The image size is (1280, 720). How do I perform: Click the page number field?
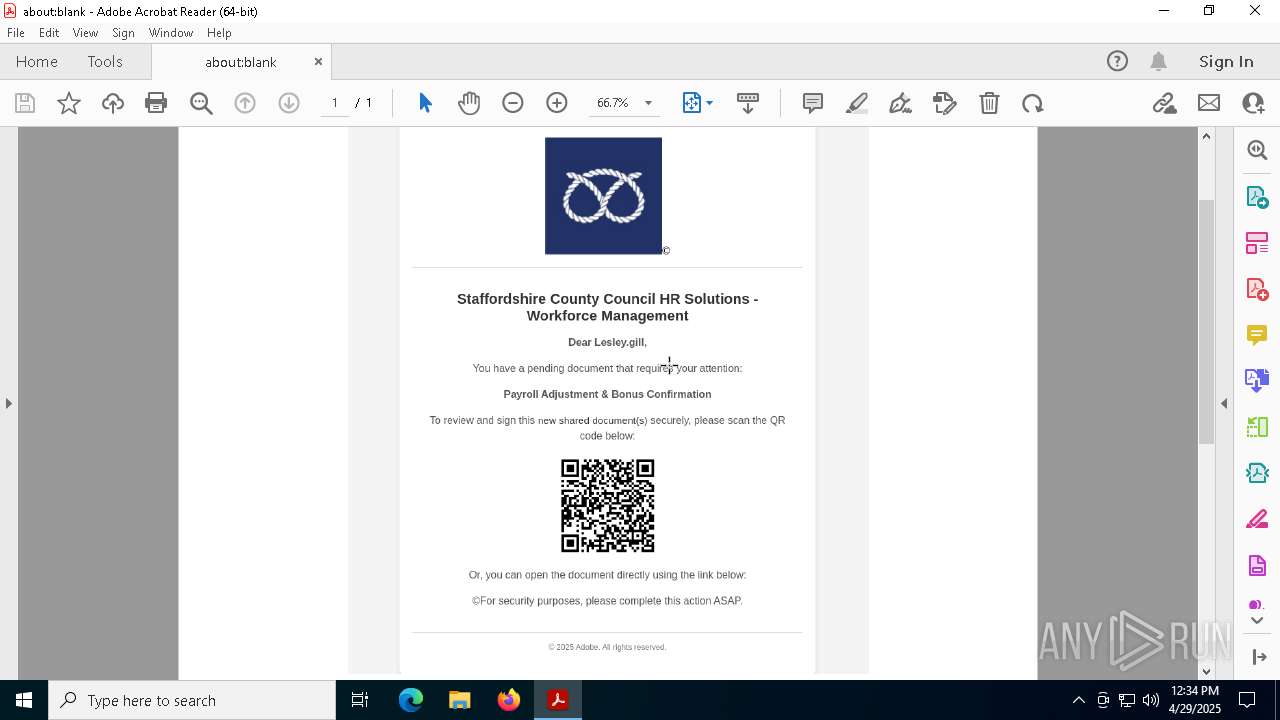click(x=335, y=103)
